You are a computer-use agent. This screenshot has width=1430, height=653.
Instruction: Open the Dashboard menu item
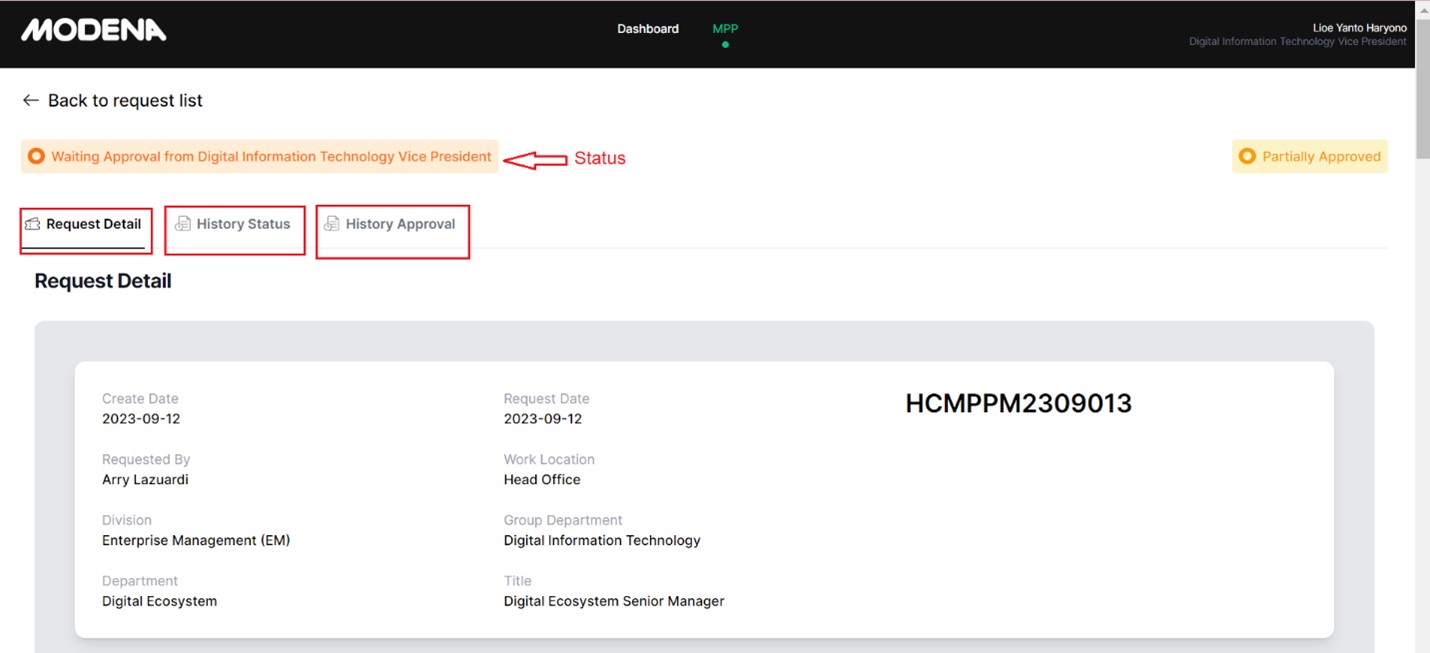tap(648, 29)
